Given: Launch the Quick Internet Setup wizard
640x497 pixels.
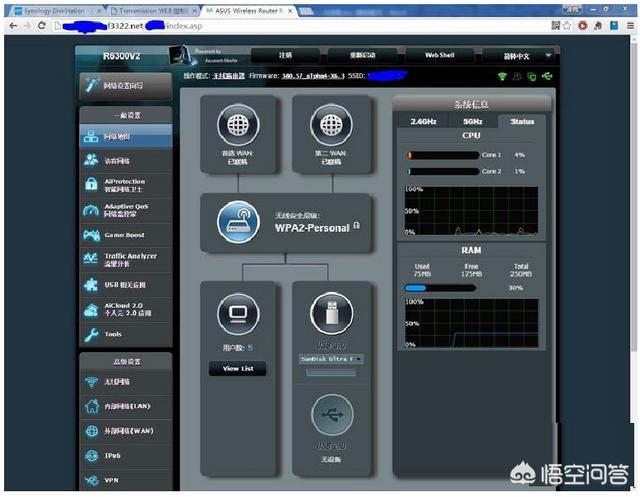Looking at the screenshot, I should [126, 86].
